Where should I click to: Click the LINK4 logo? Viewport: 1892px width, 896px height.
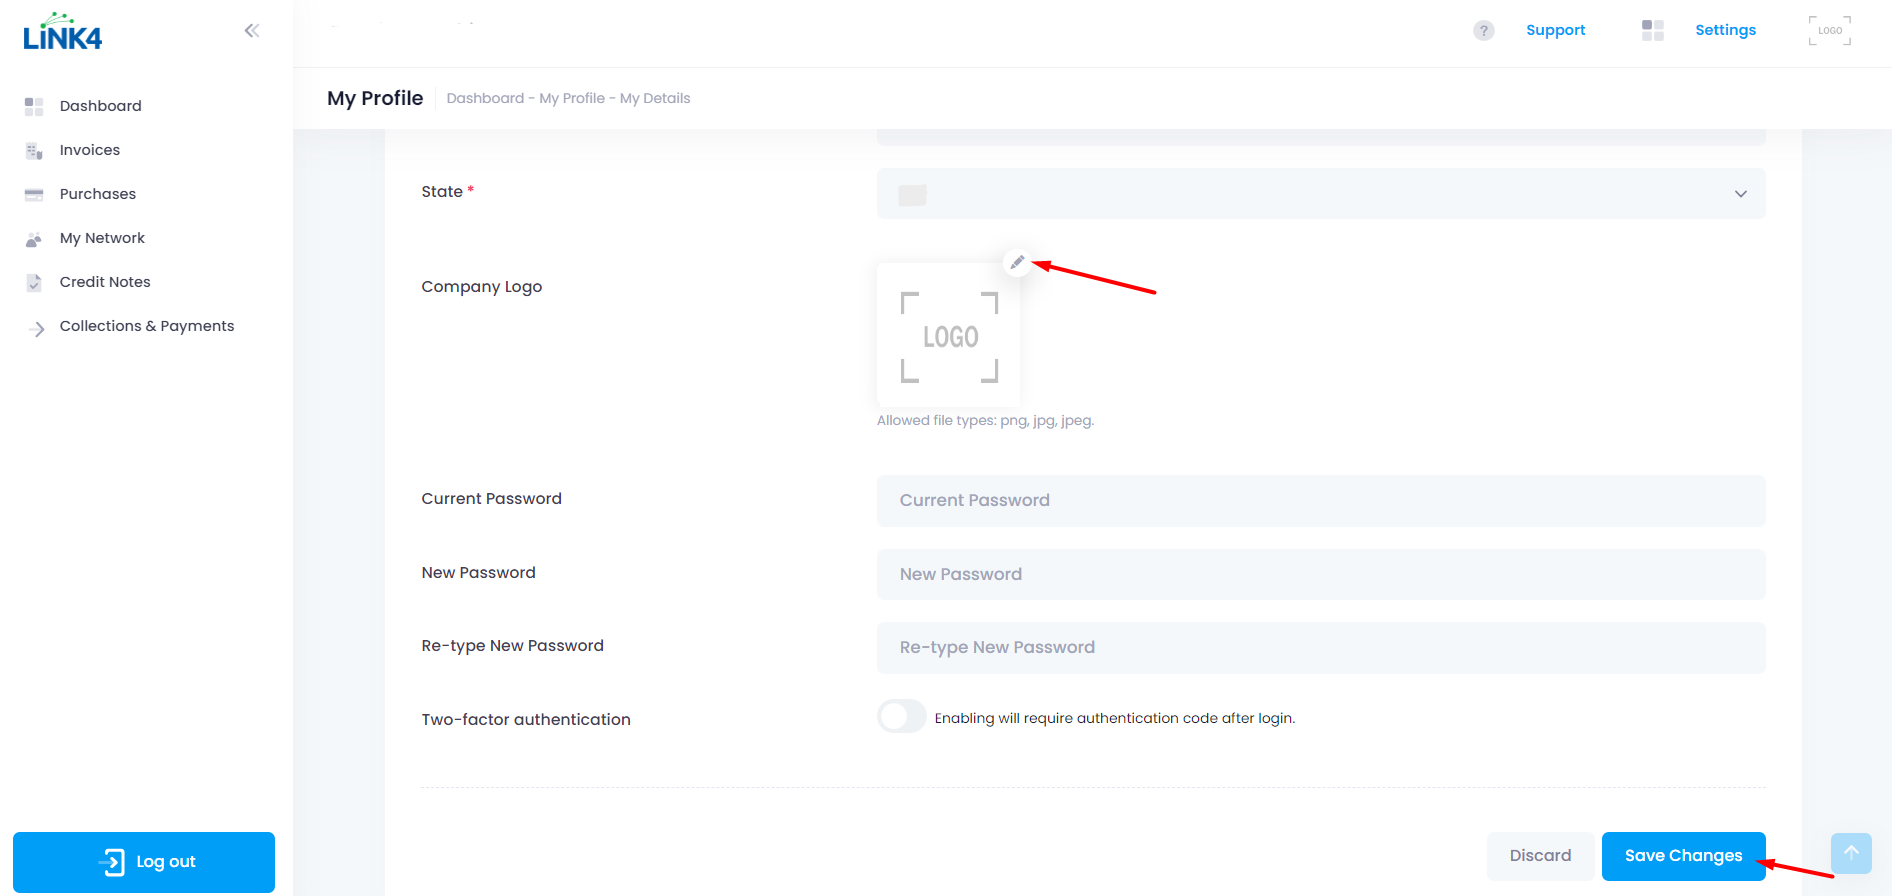click(x=63, y=32)
